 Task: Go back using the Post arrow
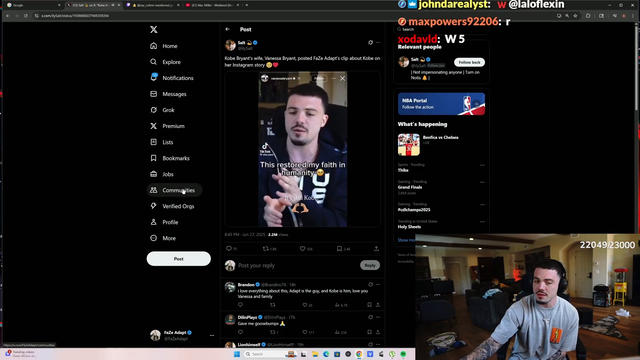click(228, 29)
